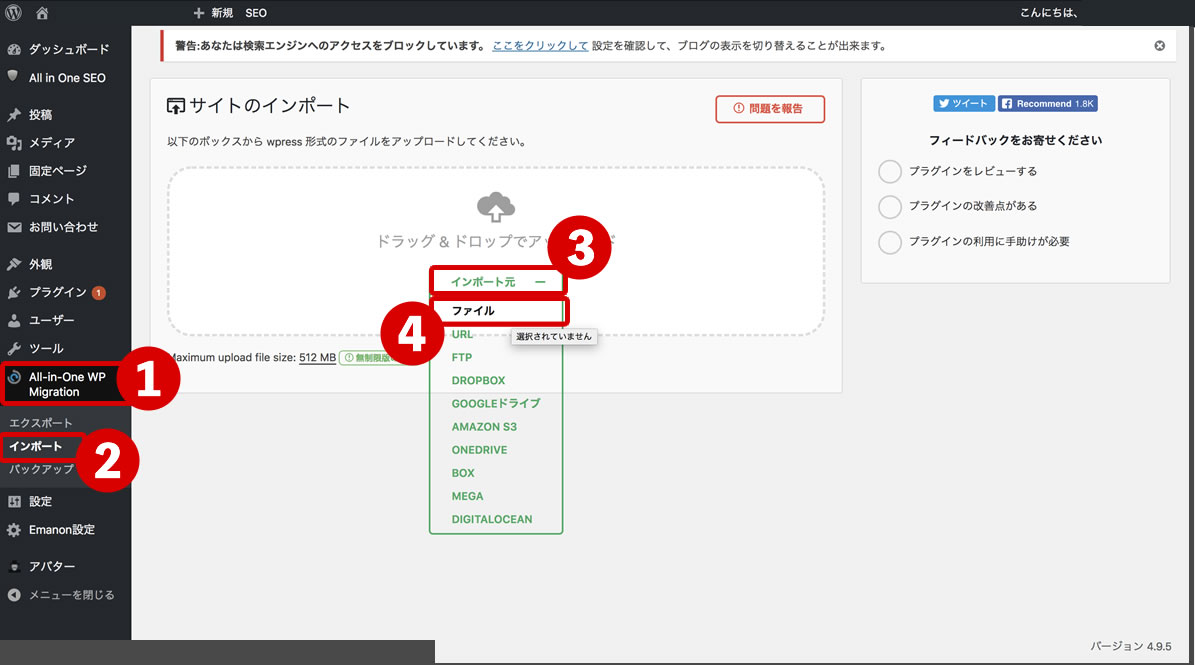Click the アバター icon in sidebar
The width and height of the screenshot is (1195, 665).
click(14, 567)
